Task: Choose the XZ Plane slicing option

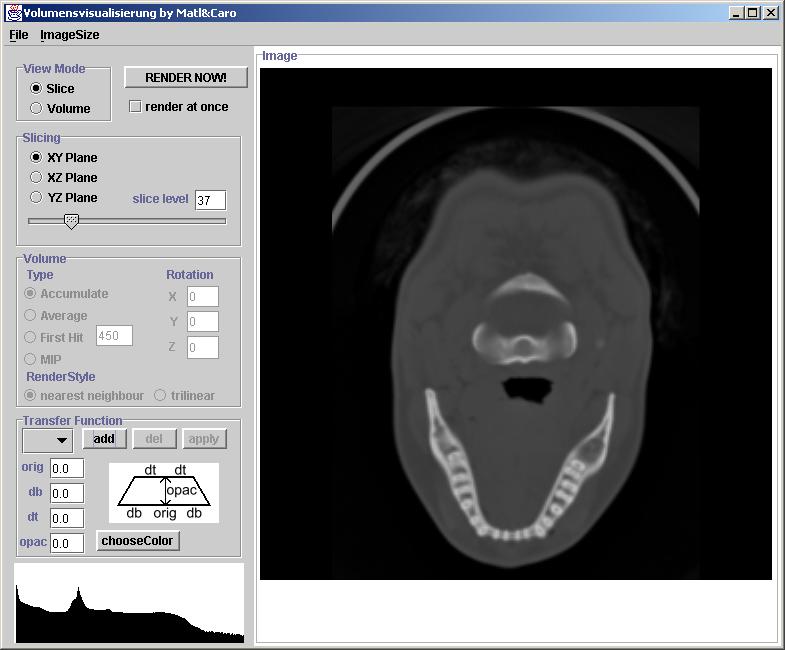Action: pyautogui.click(x=36, y=178)
